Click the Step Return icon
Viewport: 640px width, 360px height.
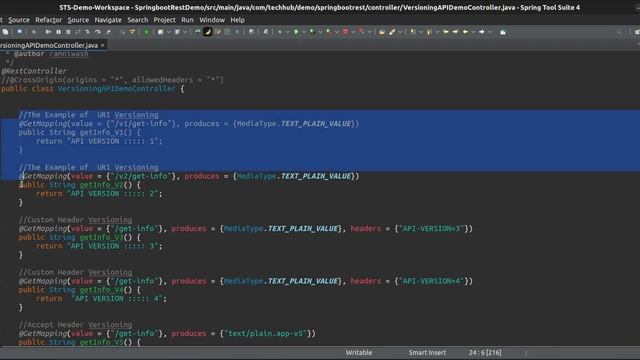click(x=108, y=32)
